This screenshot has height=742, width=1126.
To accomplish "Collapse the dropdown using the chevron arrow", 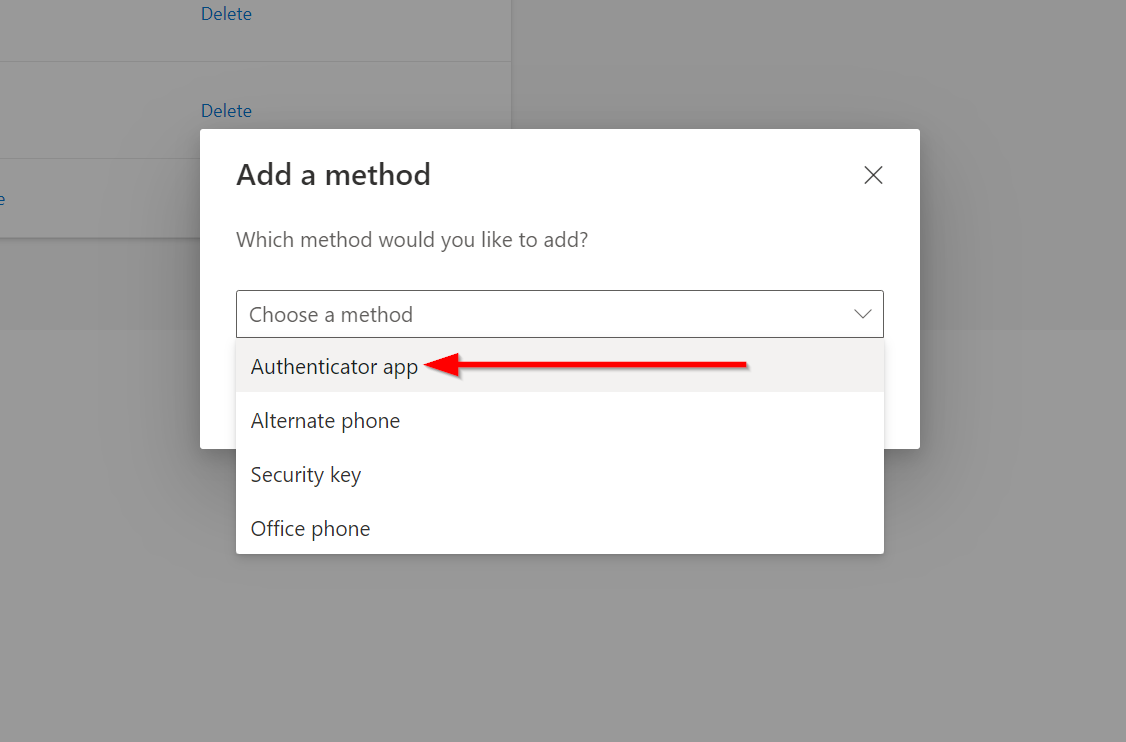I will [862, 314].
